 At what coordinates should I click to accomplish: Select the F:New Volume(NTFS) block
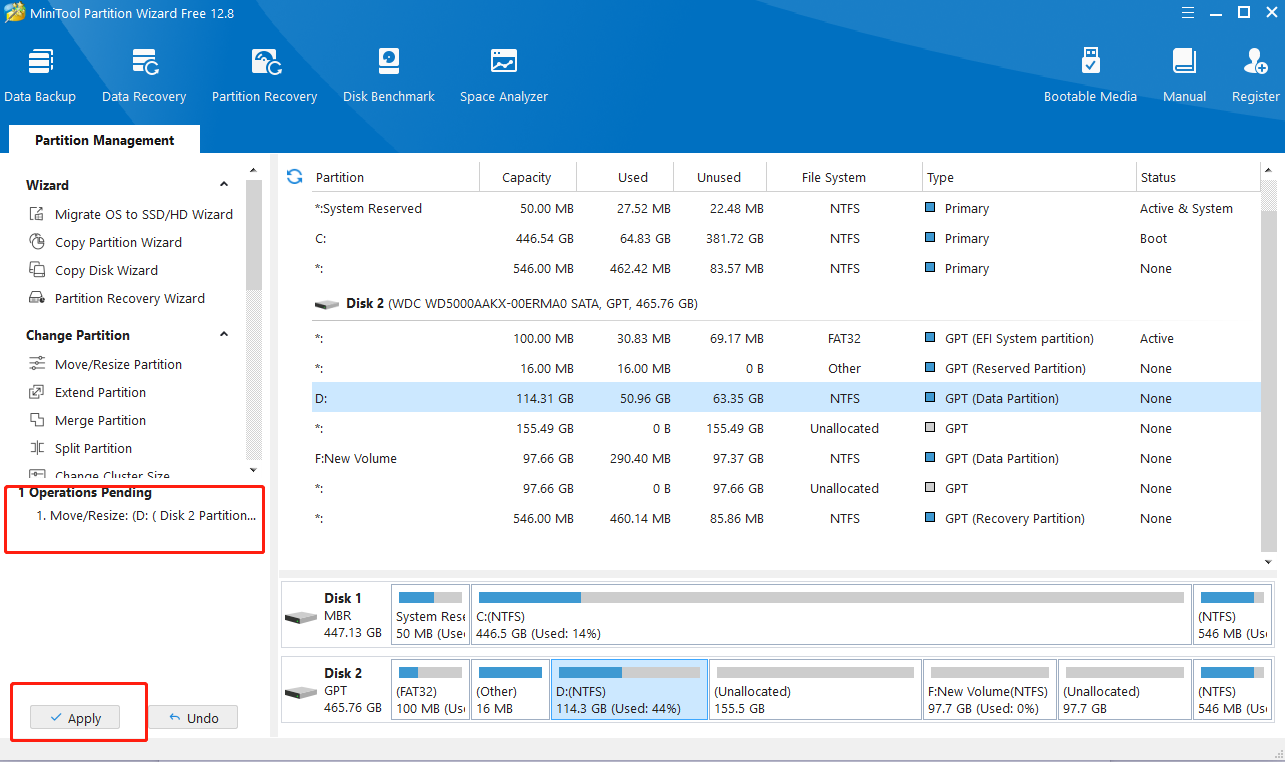point(989,689)
